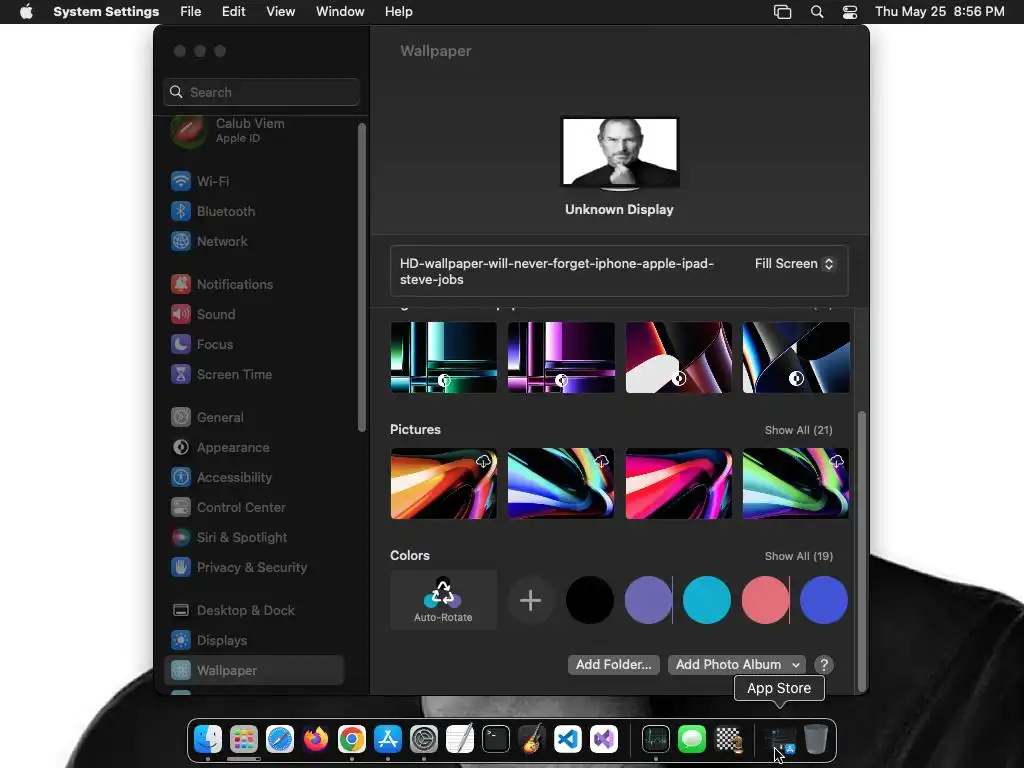Select red folded dynamic wallpaper thumbnail

tap(679, 357)
